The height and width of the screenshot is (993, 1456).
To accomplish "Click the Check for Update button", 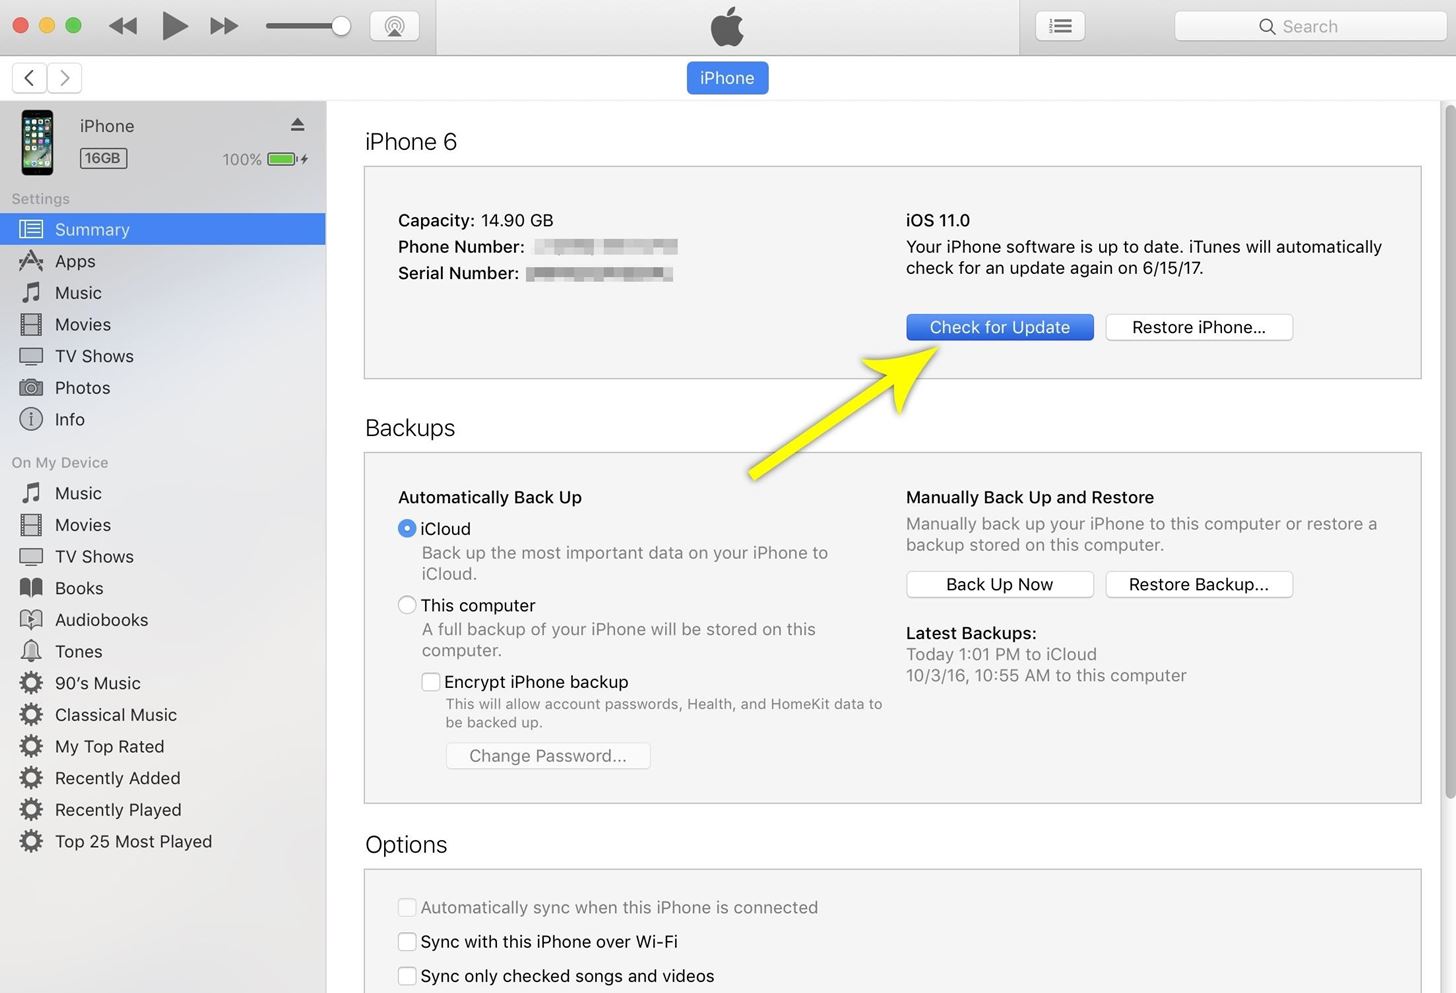I will coord(1000,327).
